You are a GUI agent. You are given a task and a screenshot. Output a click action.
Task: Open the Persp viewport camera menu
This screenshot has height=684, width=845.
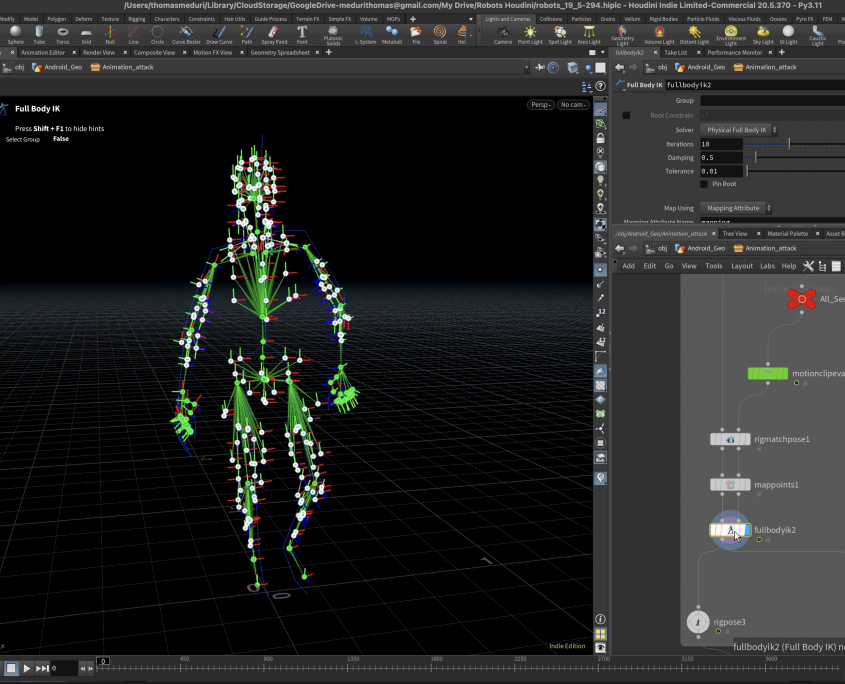click(539, 105)
